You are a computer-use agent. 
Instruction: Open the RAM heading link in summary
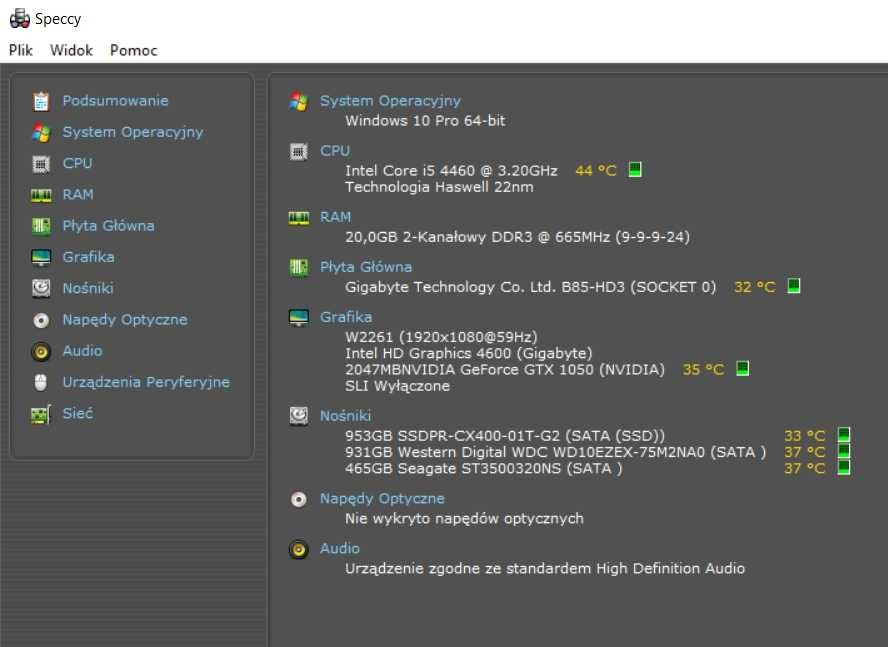[x=335, y=217]
